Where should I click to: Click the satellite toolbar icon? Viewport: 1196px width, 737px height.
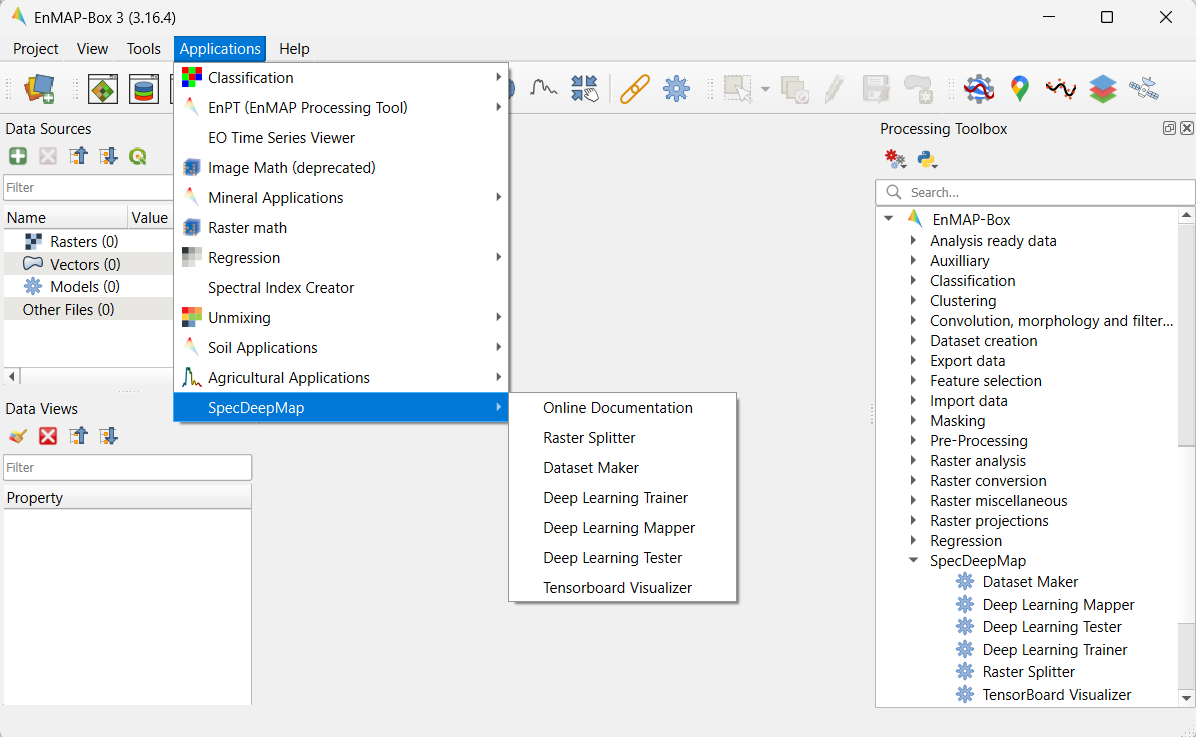point(1143,89)
